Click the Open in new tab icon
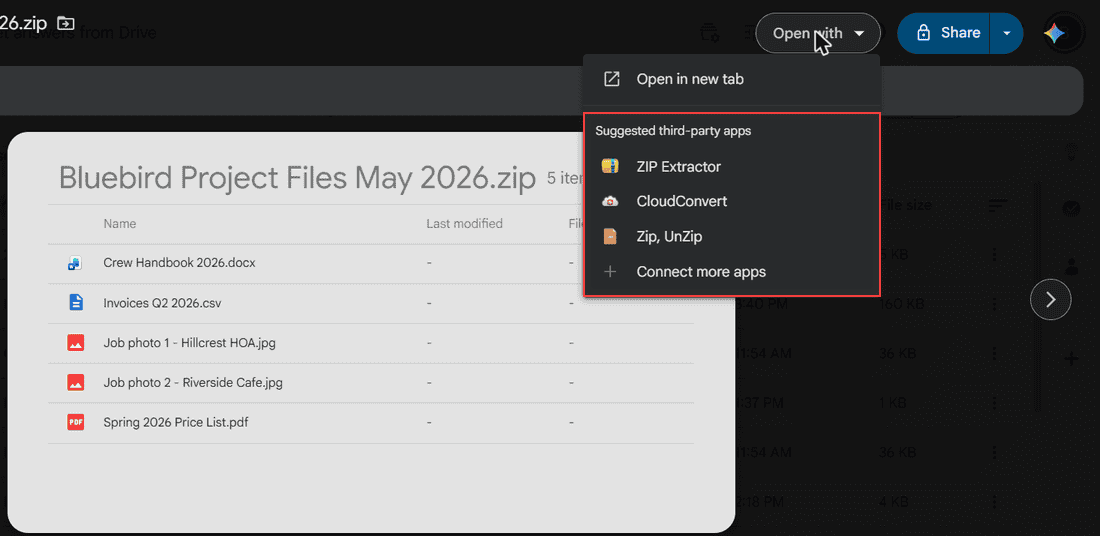 [x=612, y=79]
